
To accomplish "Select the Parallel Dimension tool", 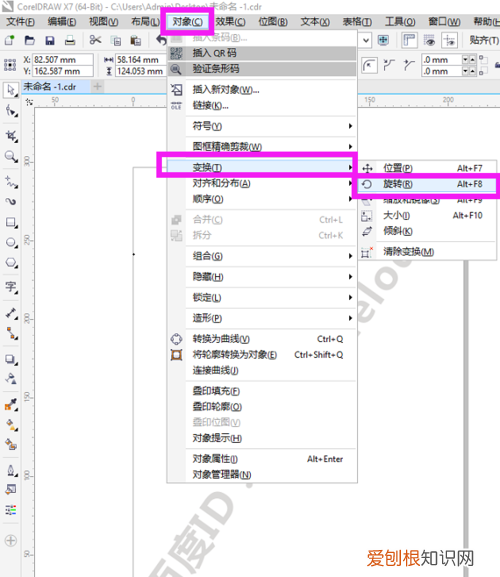I will 11,313.
